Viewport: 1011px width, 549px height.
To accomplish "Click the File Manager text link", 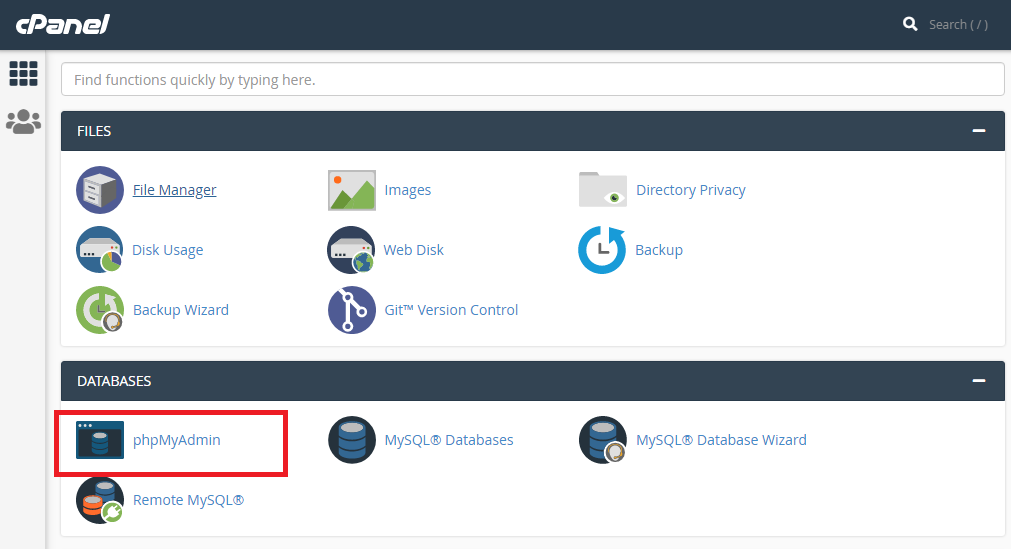I will tap(174, 190).
